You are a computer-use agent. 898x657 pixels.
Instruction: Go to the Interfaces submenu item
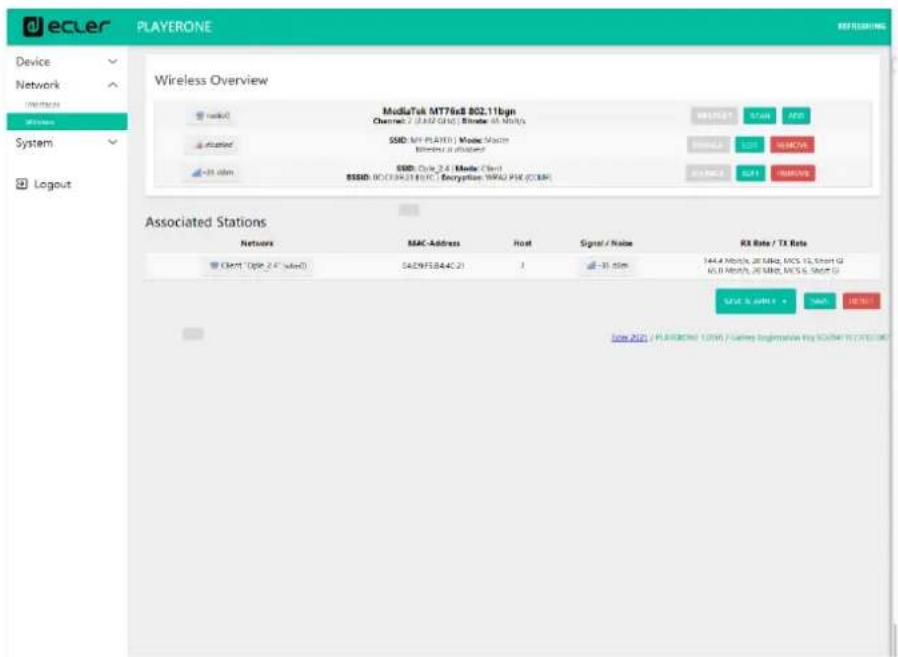point(42,104)
